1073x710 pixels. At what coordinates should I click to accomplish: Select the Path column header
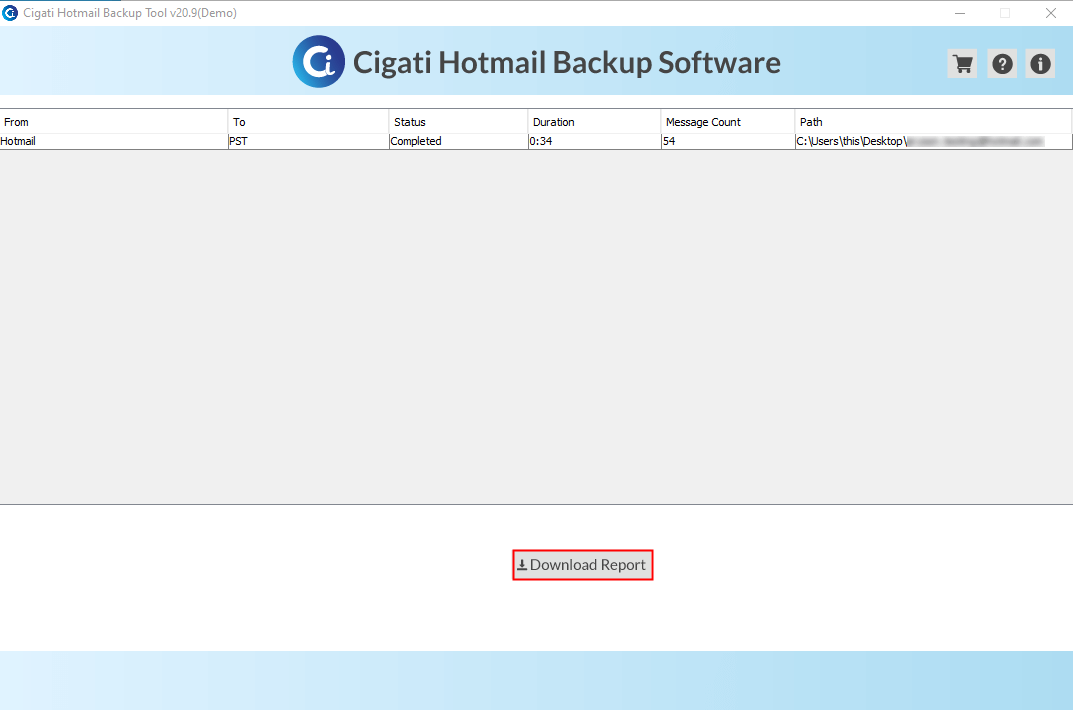pyautogui.click(x=933, y=122)
